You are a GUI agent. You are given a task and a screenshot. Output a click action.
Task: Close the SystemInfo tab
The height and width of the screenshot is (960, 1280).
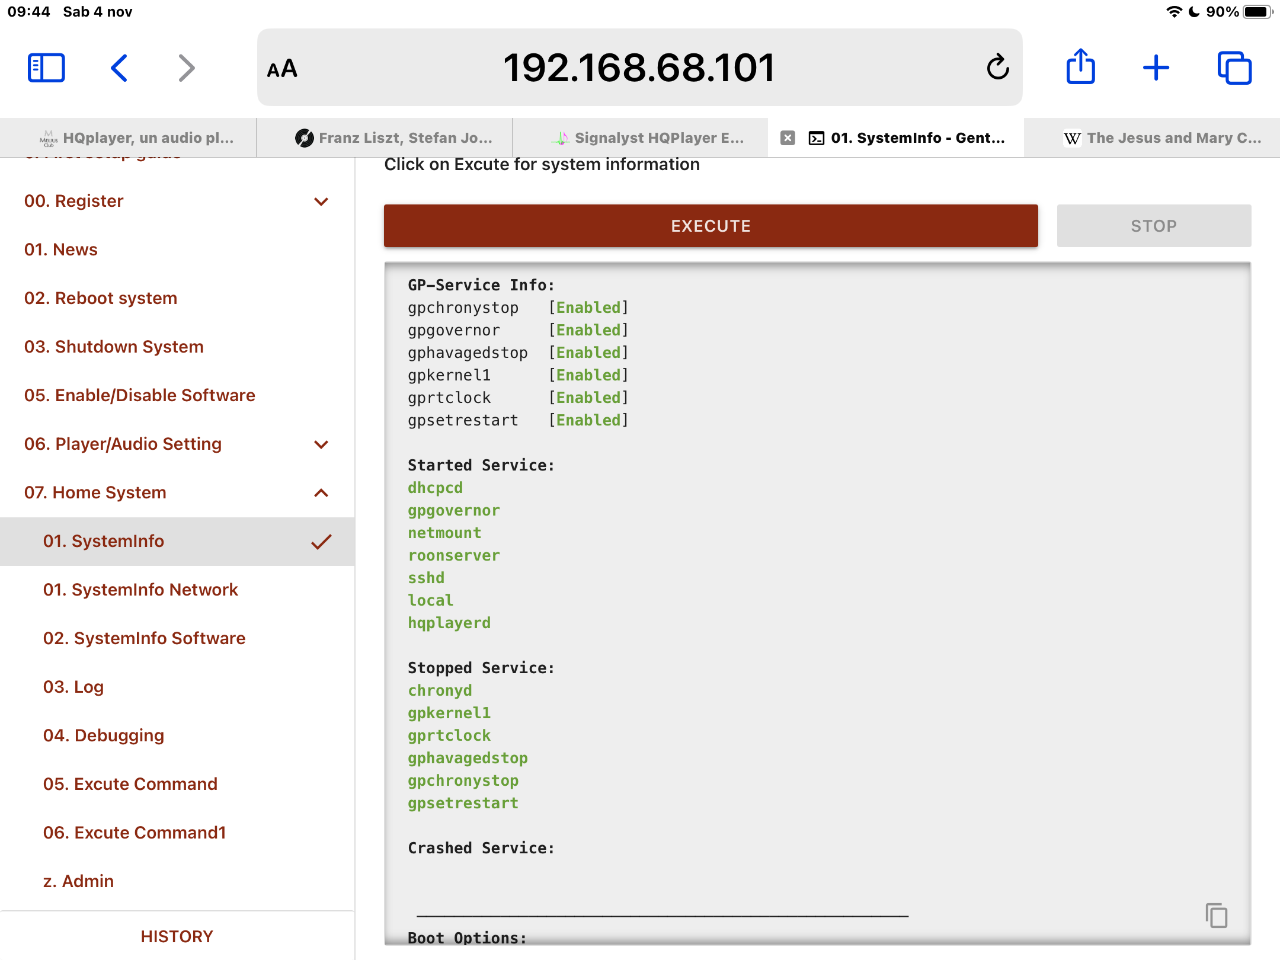click(788, 138)
